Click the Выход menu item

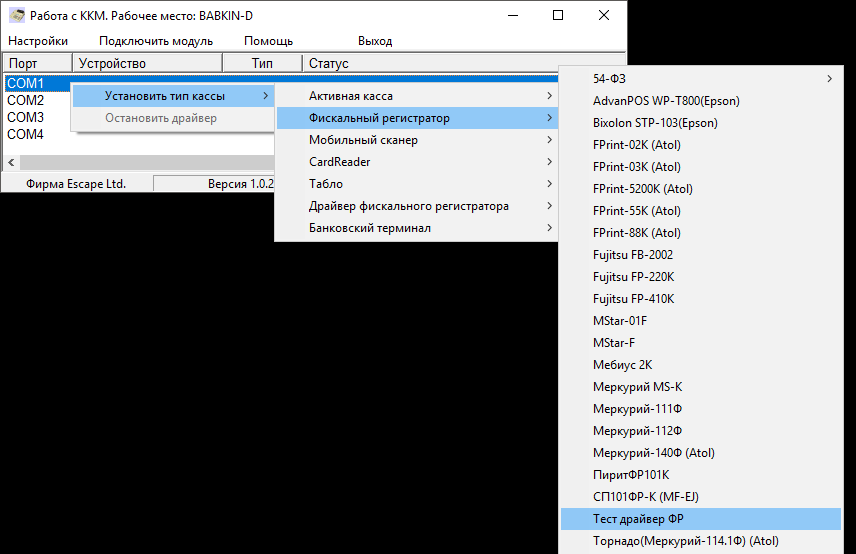tap(375, 41)
